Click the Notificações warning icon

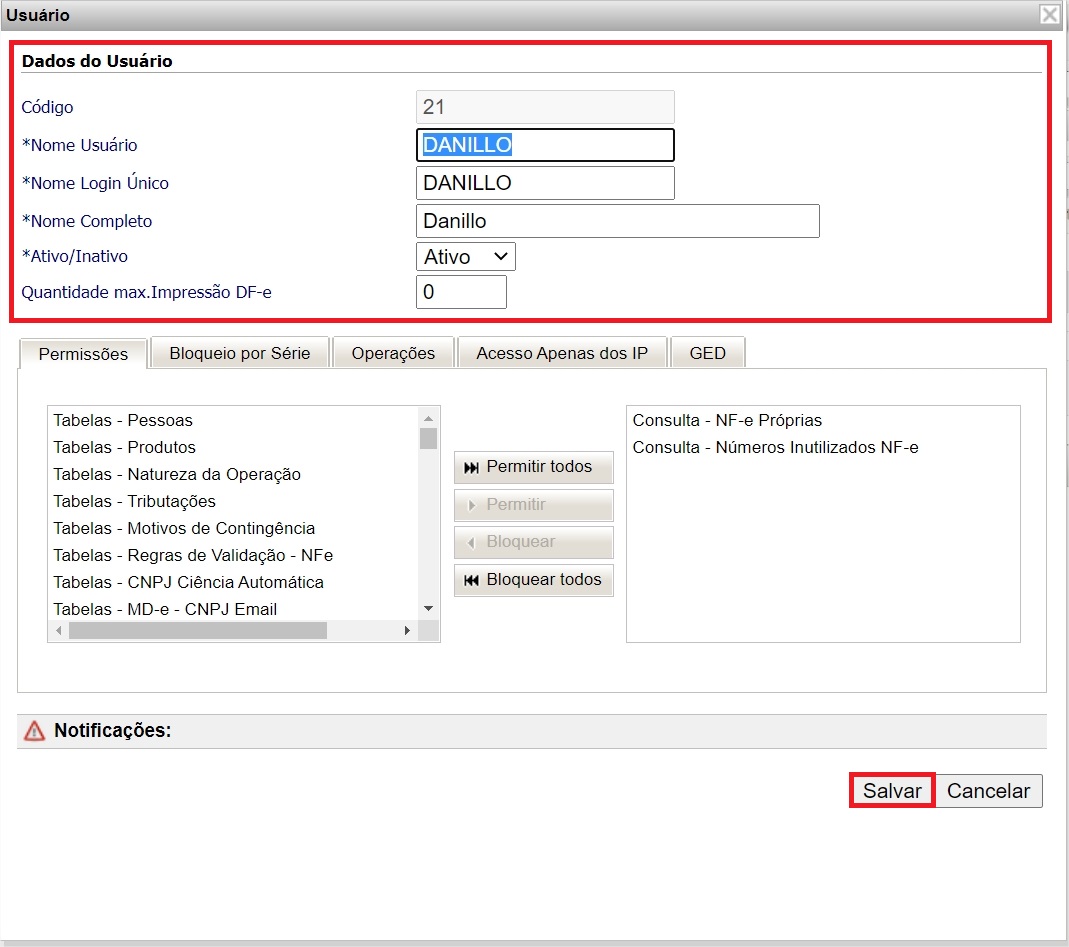tap(34, 731)
